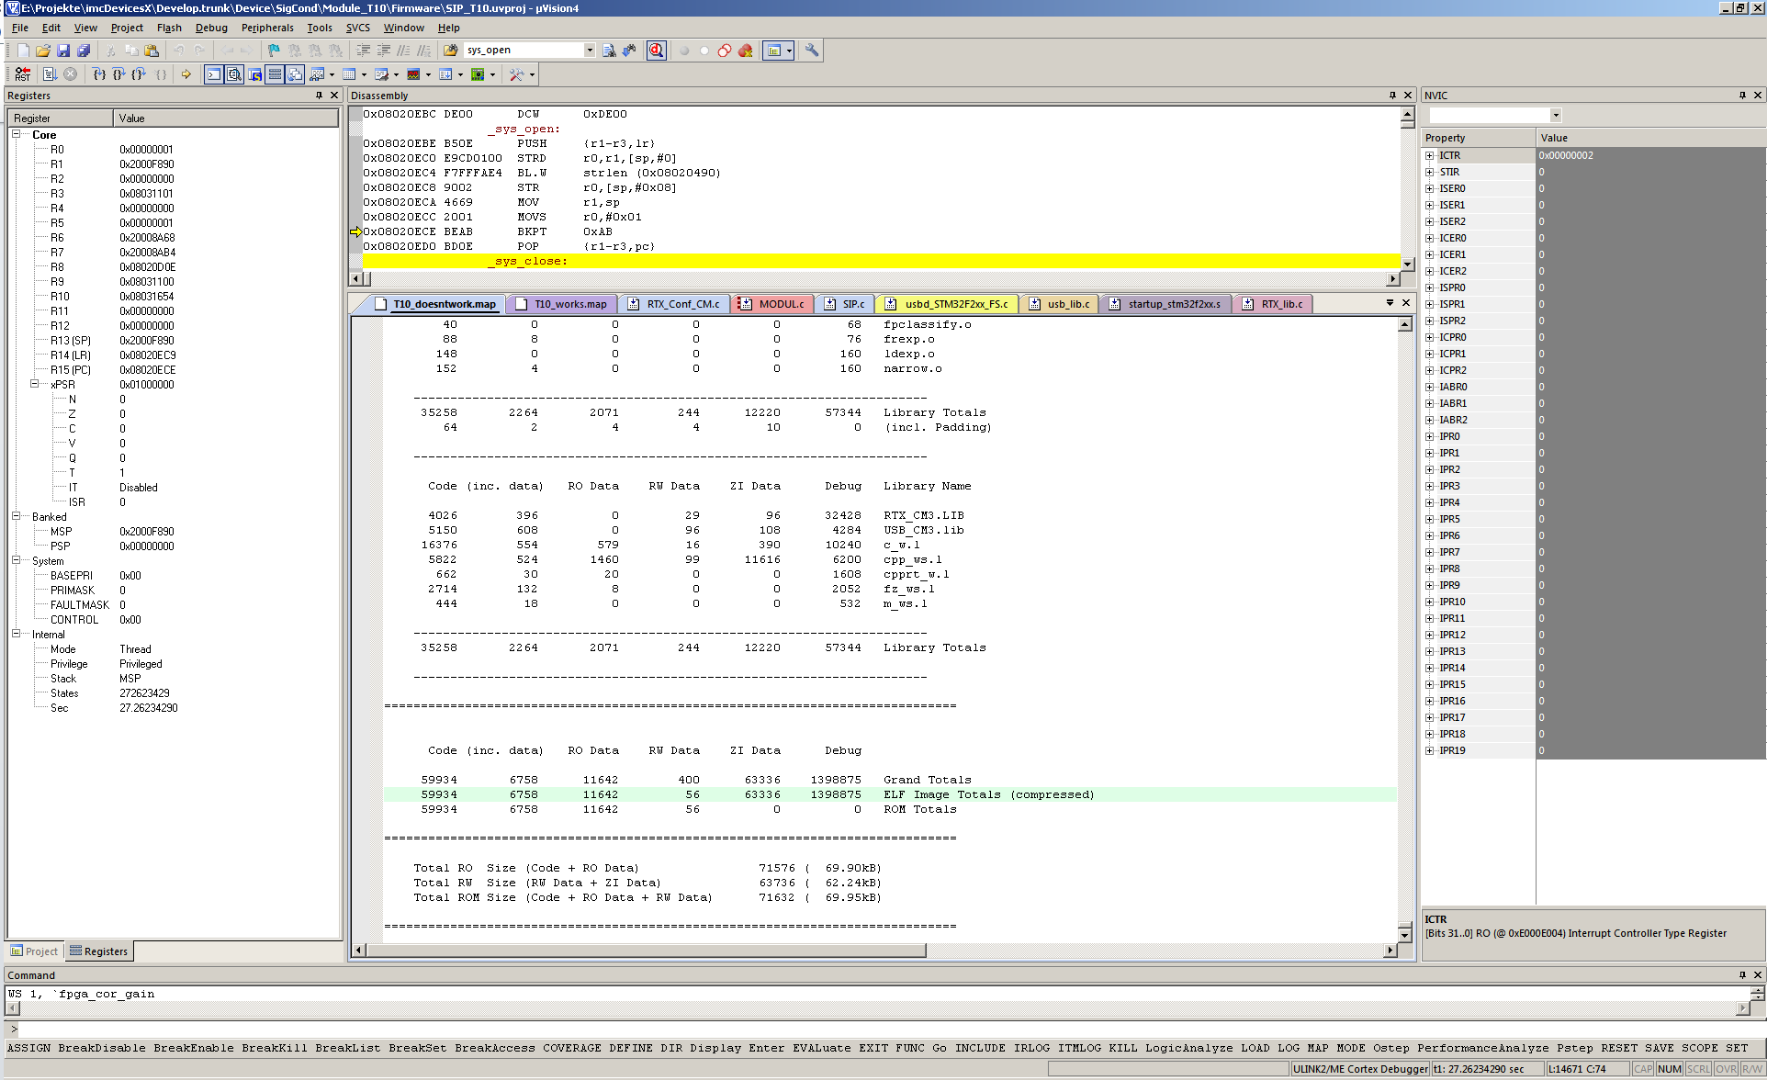Switch to the T10_works.map tab

[x=569, y=304]
